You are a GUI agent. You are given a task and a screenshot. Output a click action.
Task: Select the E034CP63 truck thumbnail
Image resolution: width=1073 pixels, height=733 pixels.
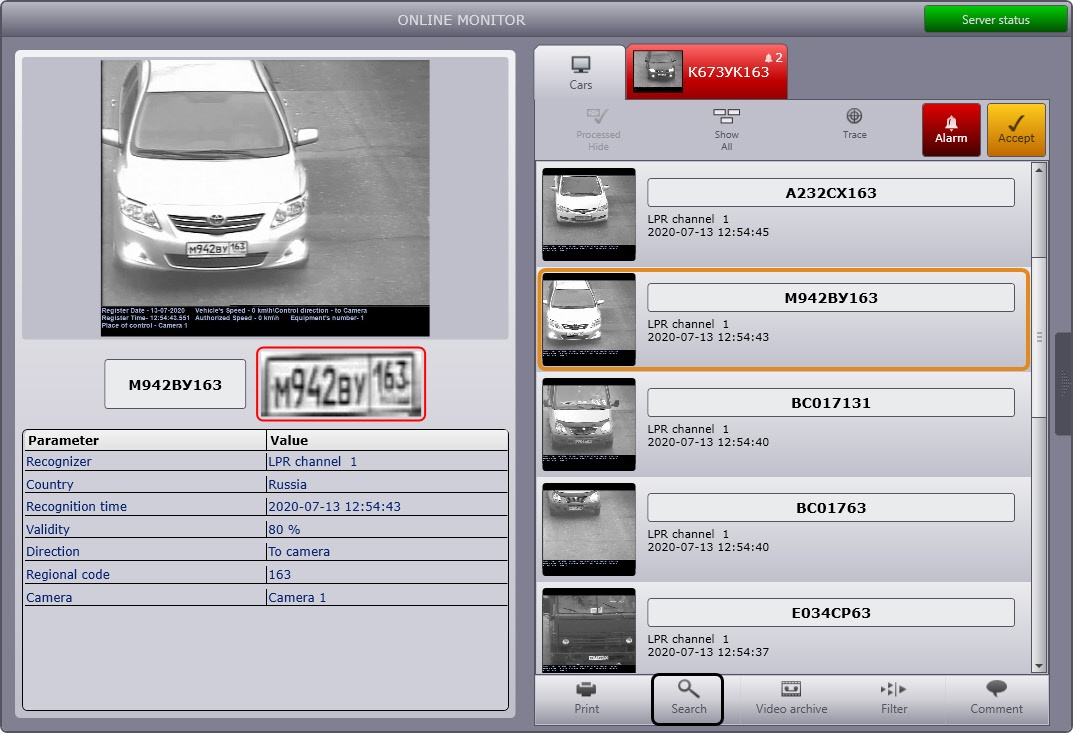[x=588, y=630]
